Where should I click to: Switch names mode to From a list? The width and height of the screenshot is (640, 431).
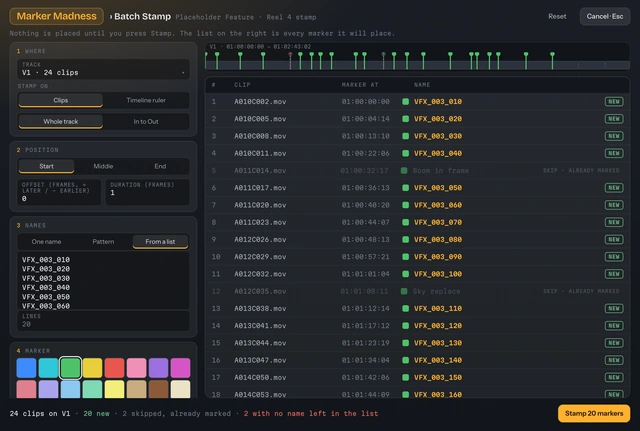(x=160, y=242)
